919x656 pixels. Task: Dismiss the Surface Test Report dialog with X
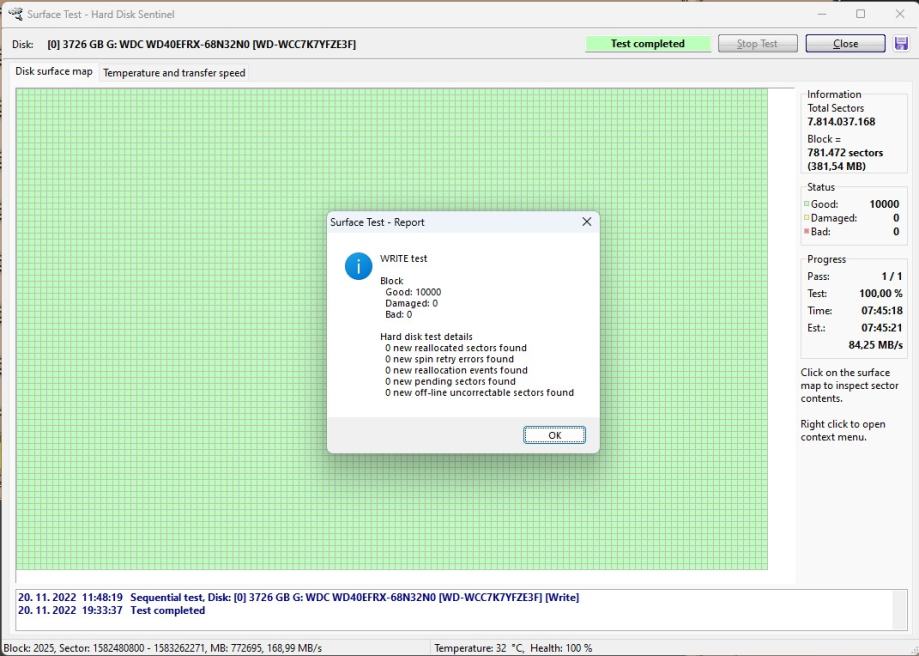pos(586,222)
